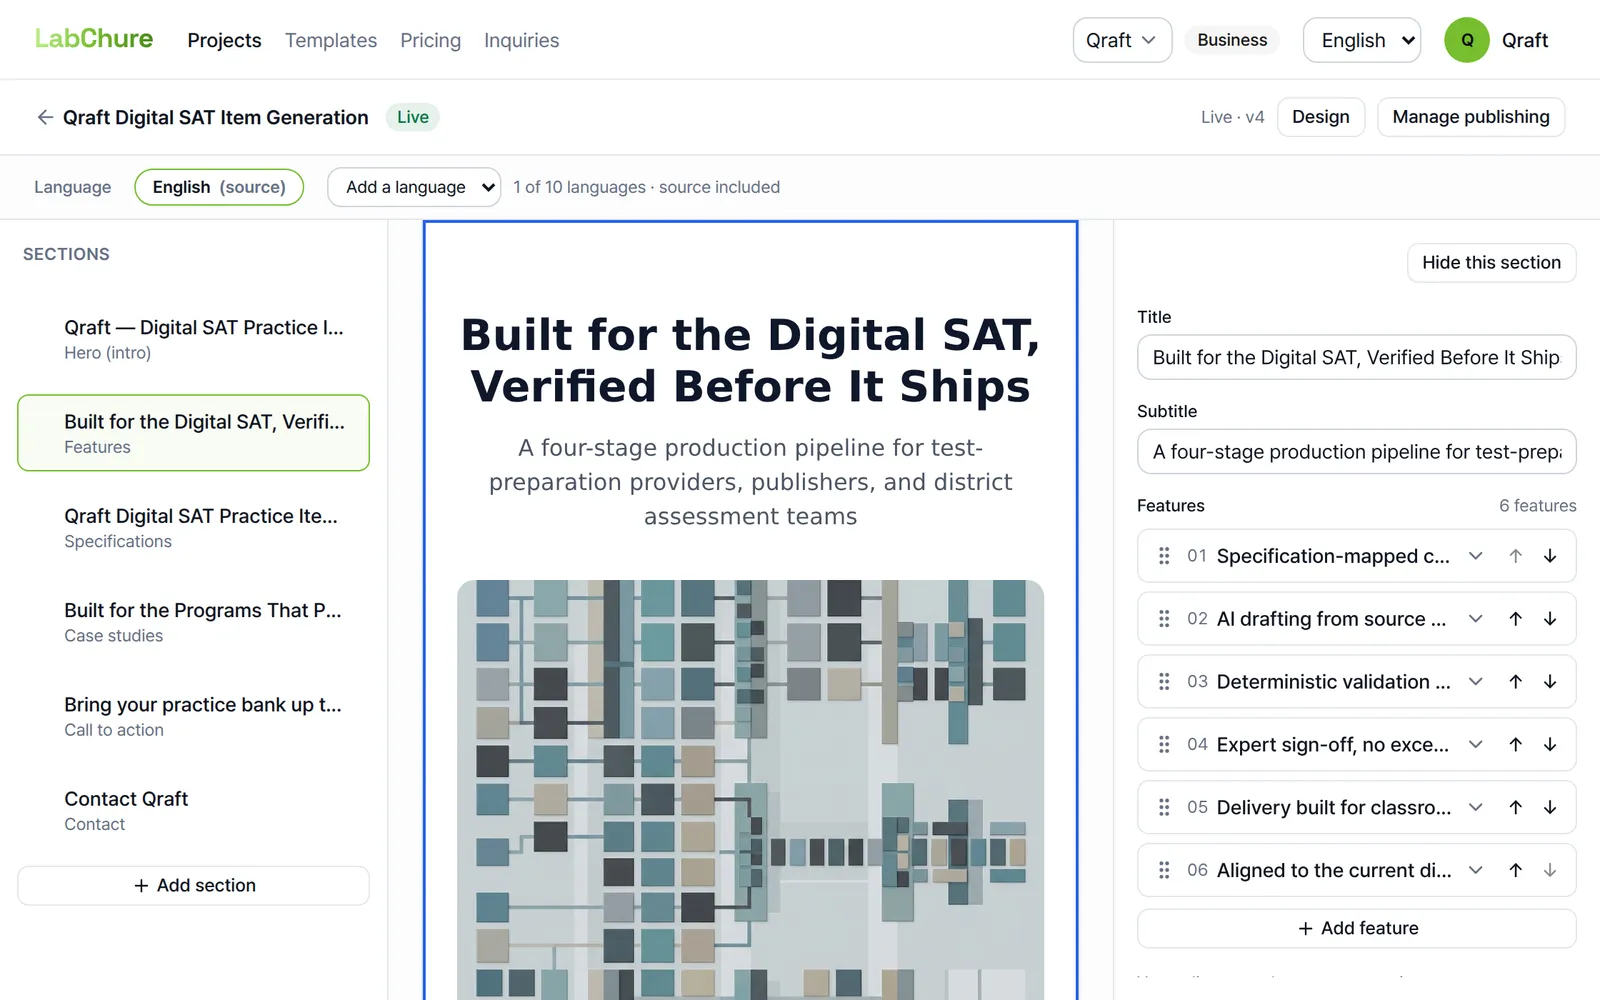Select the English (source) language pill
Screen dimensions: 1600x1000
[219, 187]
